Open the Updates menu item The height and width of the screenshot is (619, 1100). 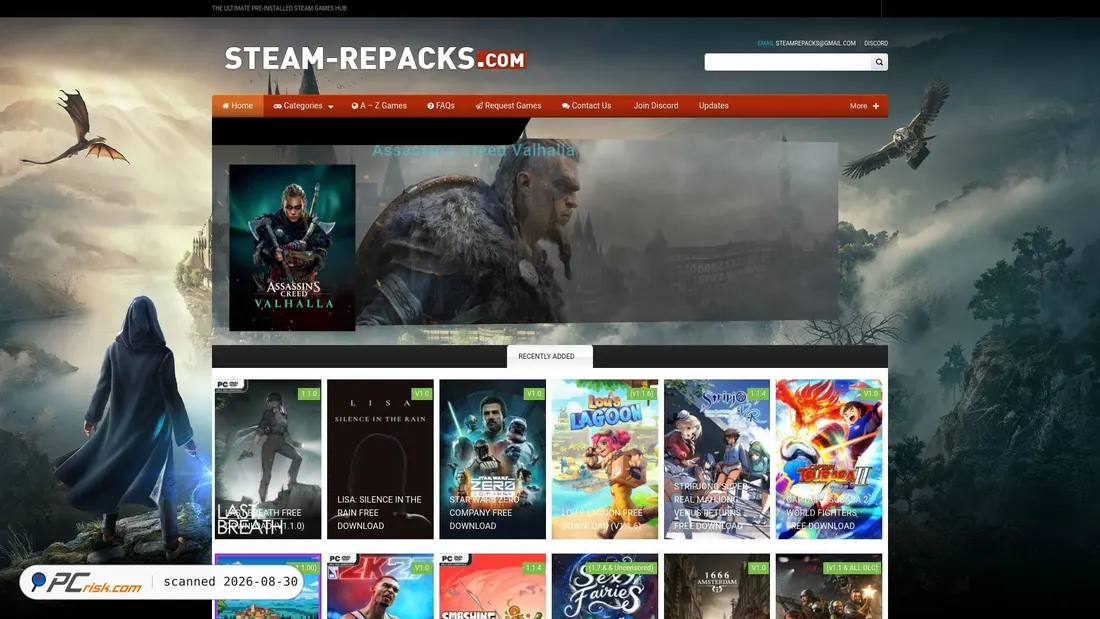pos(713,106)
